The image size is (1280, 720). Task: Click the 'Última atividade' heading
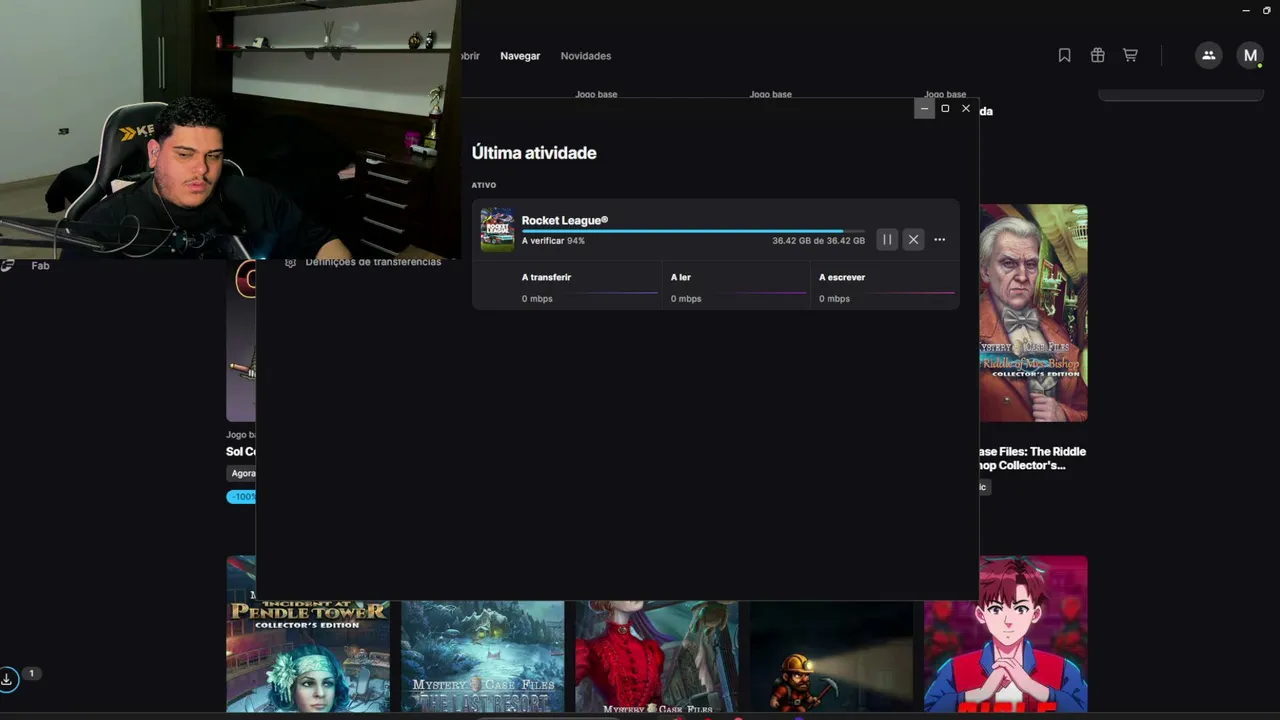(x=534, y=153)
